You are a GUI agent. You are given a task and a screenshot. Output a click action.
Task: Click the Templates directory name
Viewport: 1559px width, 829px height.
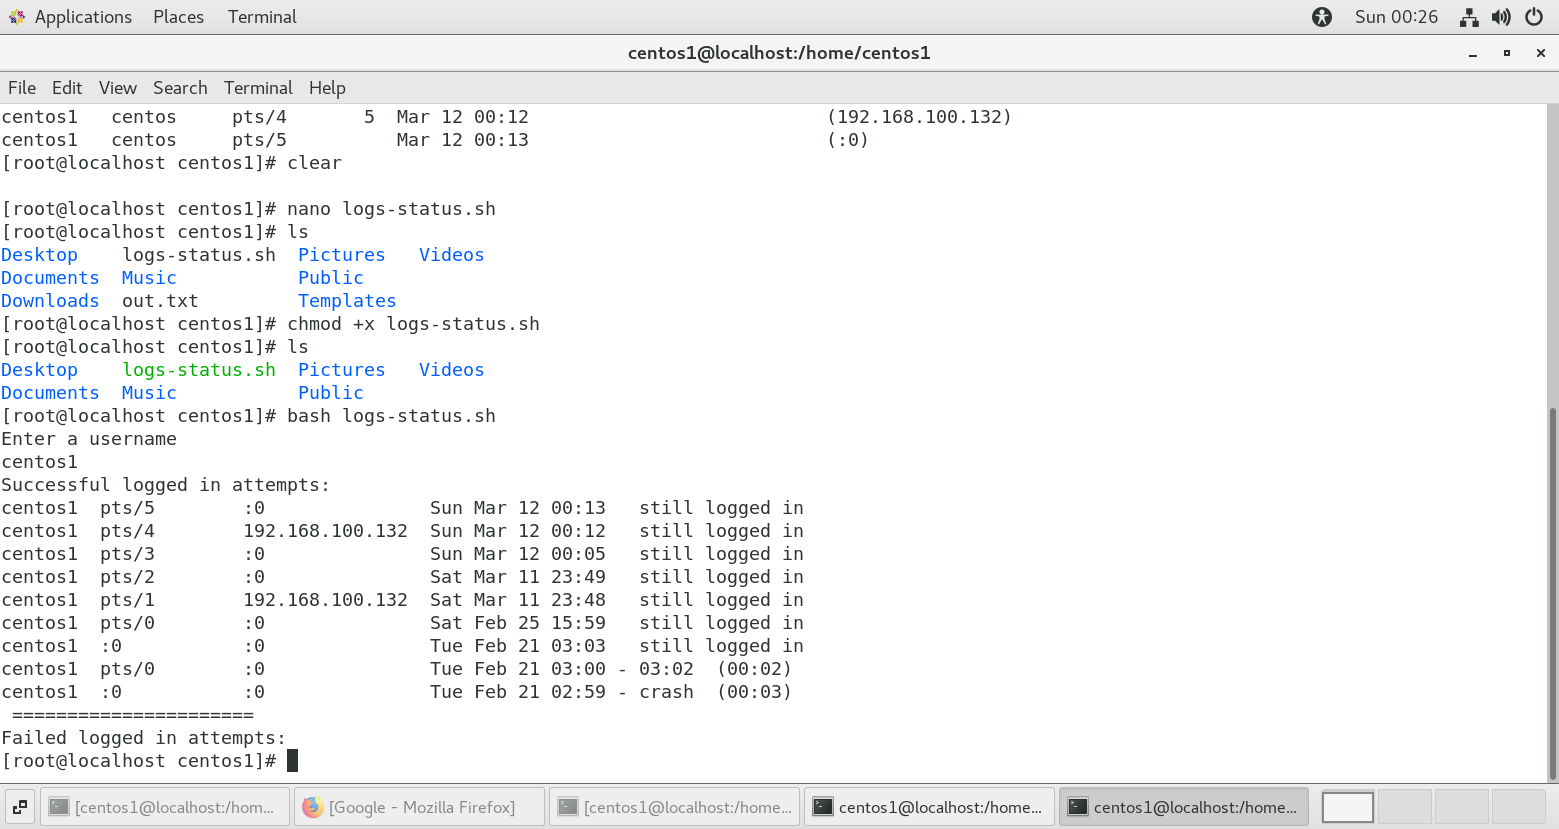pos(347,301)
